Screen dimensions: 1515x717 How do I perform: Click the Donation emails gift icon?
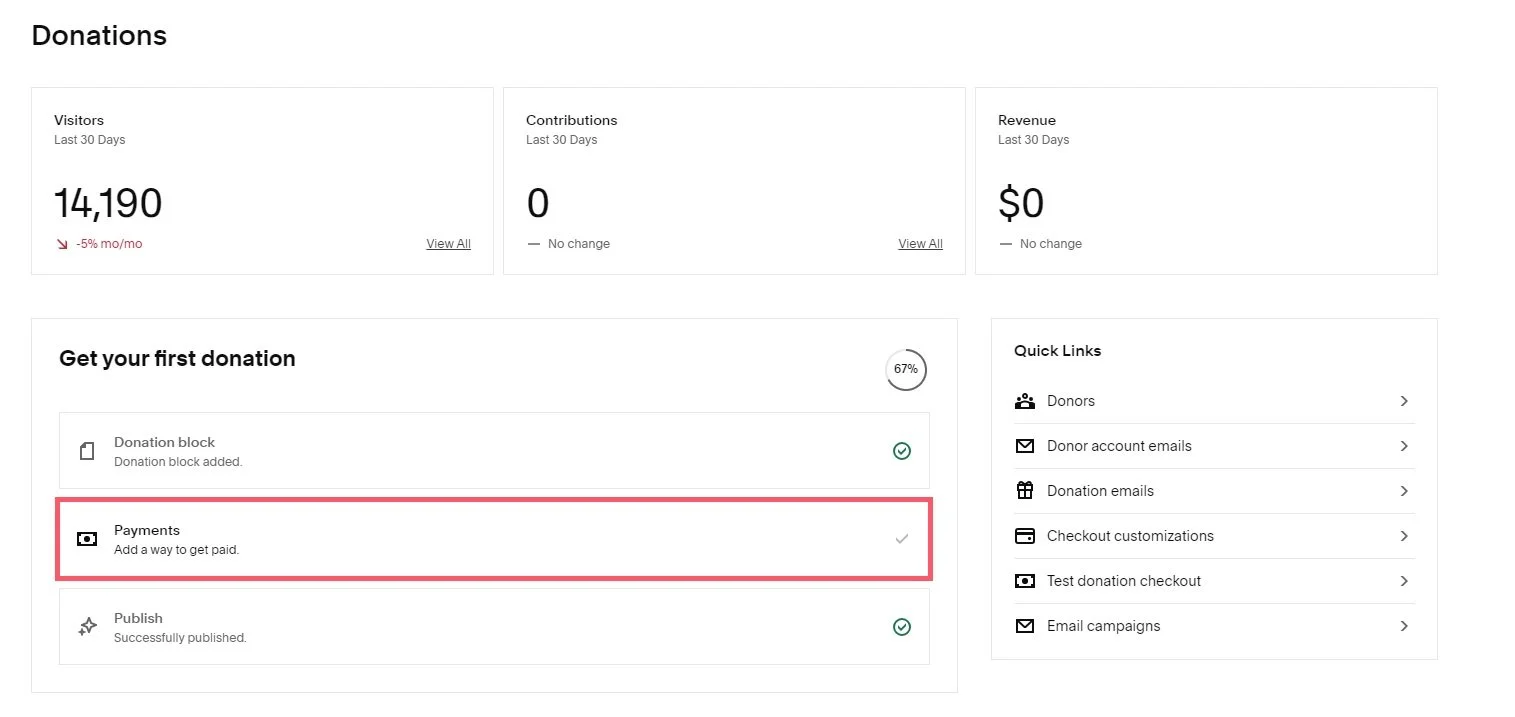click(1024, 490)
